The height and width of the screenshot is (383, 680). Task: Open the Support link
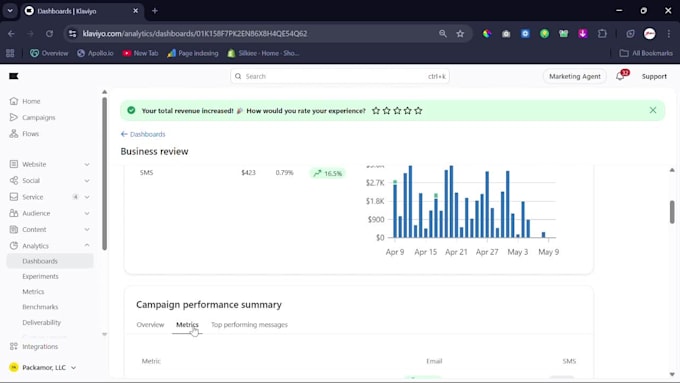(654, 76)
